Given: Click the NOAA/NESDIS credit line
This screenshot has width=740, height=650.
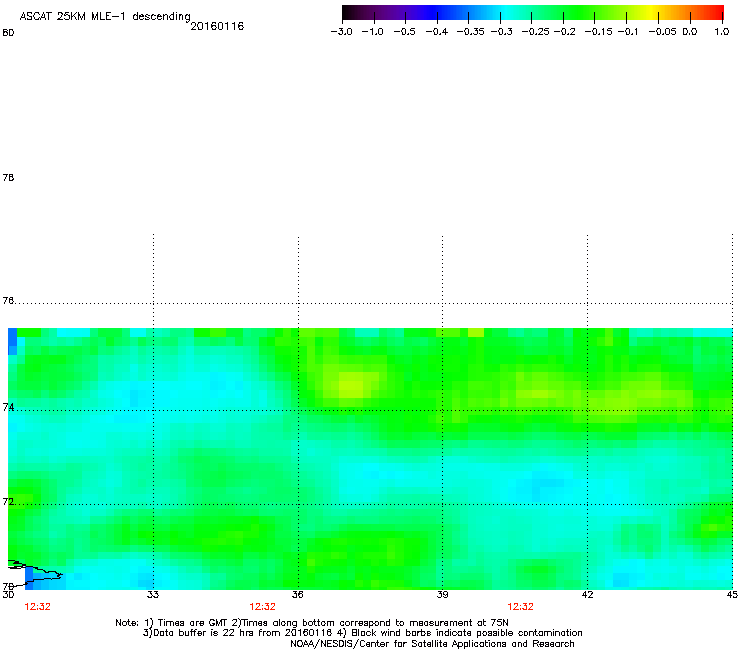Looking at the screenshot, I should 432,644.
